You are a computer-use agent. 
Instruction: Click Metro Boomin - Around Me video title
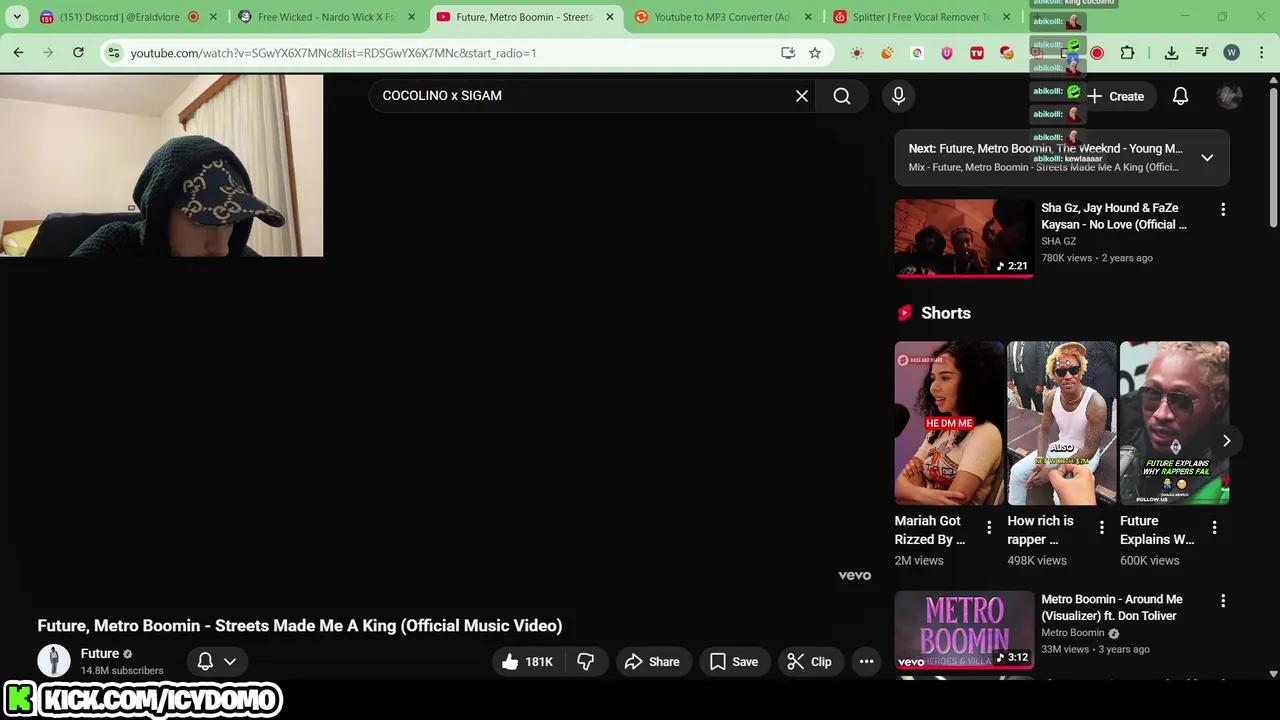[1112, 608]
